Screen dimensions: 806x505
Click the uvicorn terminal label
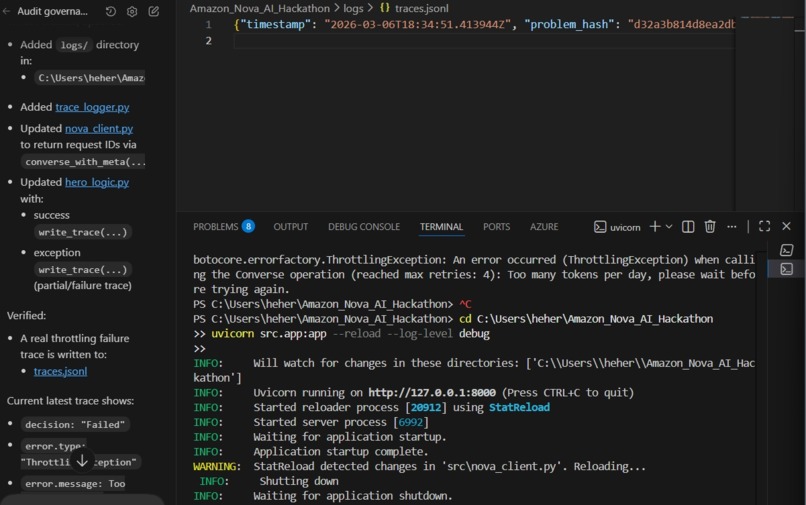(x=617, y=227)
